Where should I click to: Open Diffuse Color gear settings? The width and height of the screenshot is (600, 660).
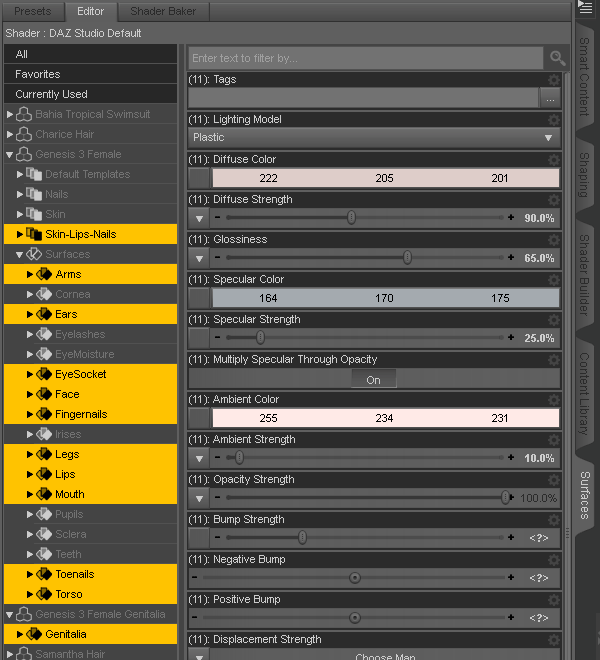[554, 160]
